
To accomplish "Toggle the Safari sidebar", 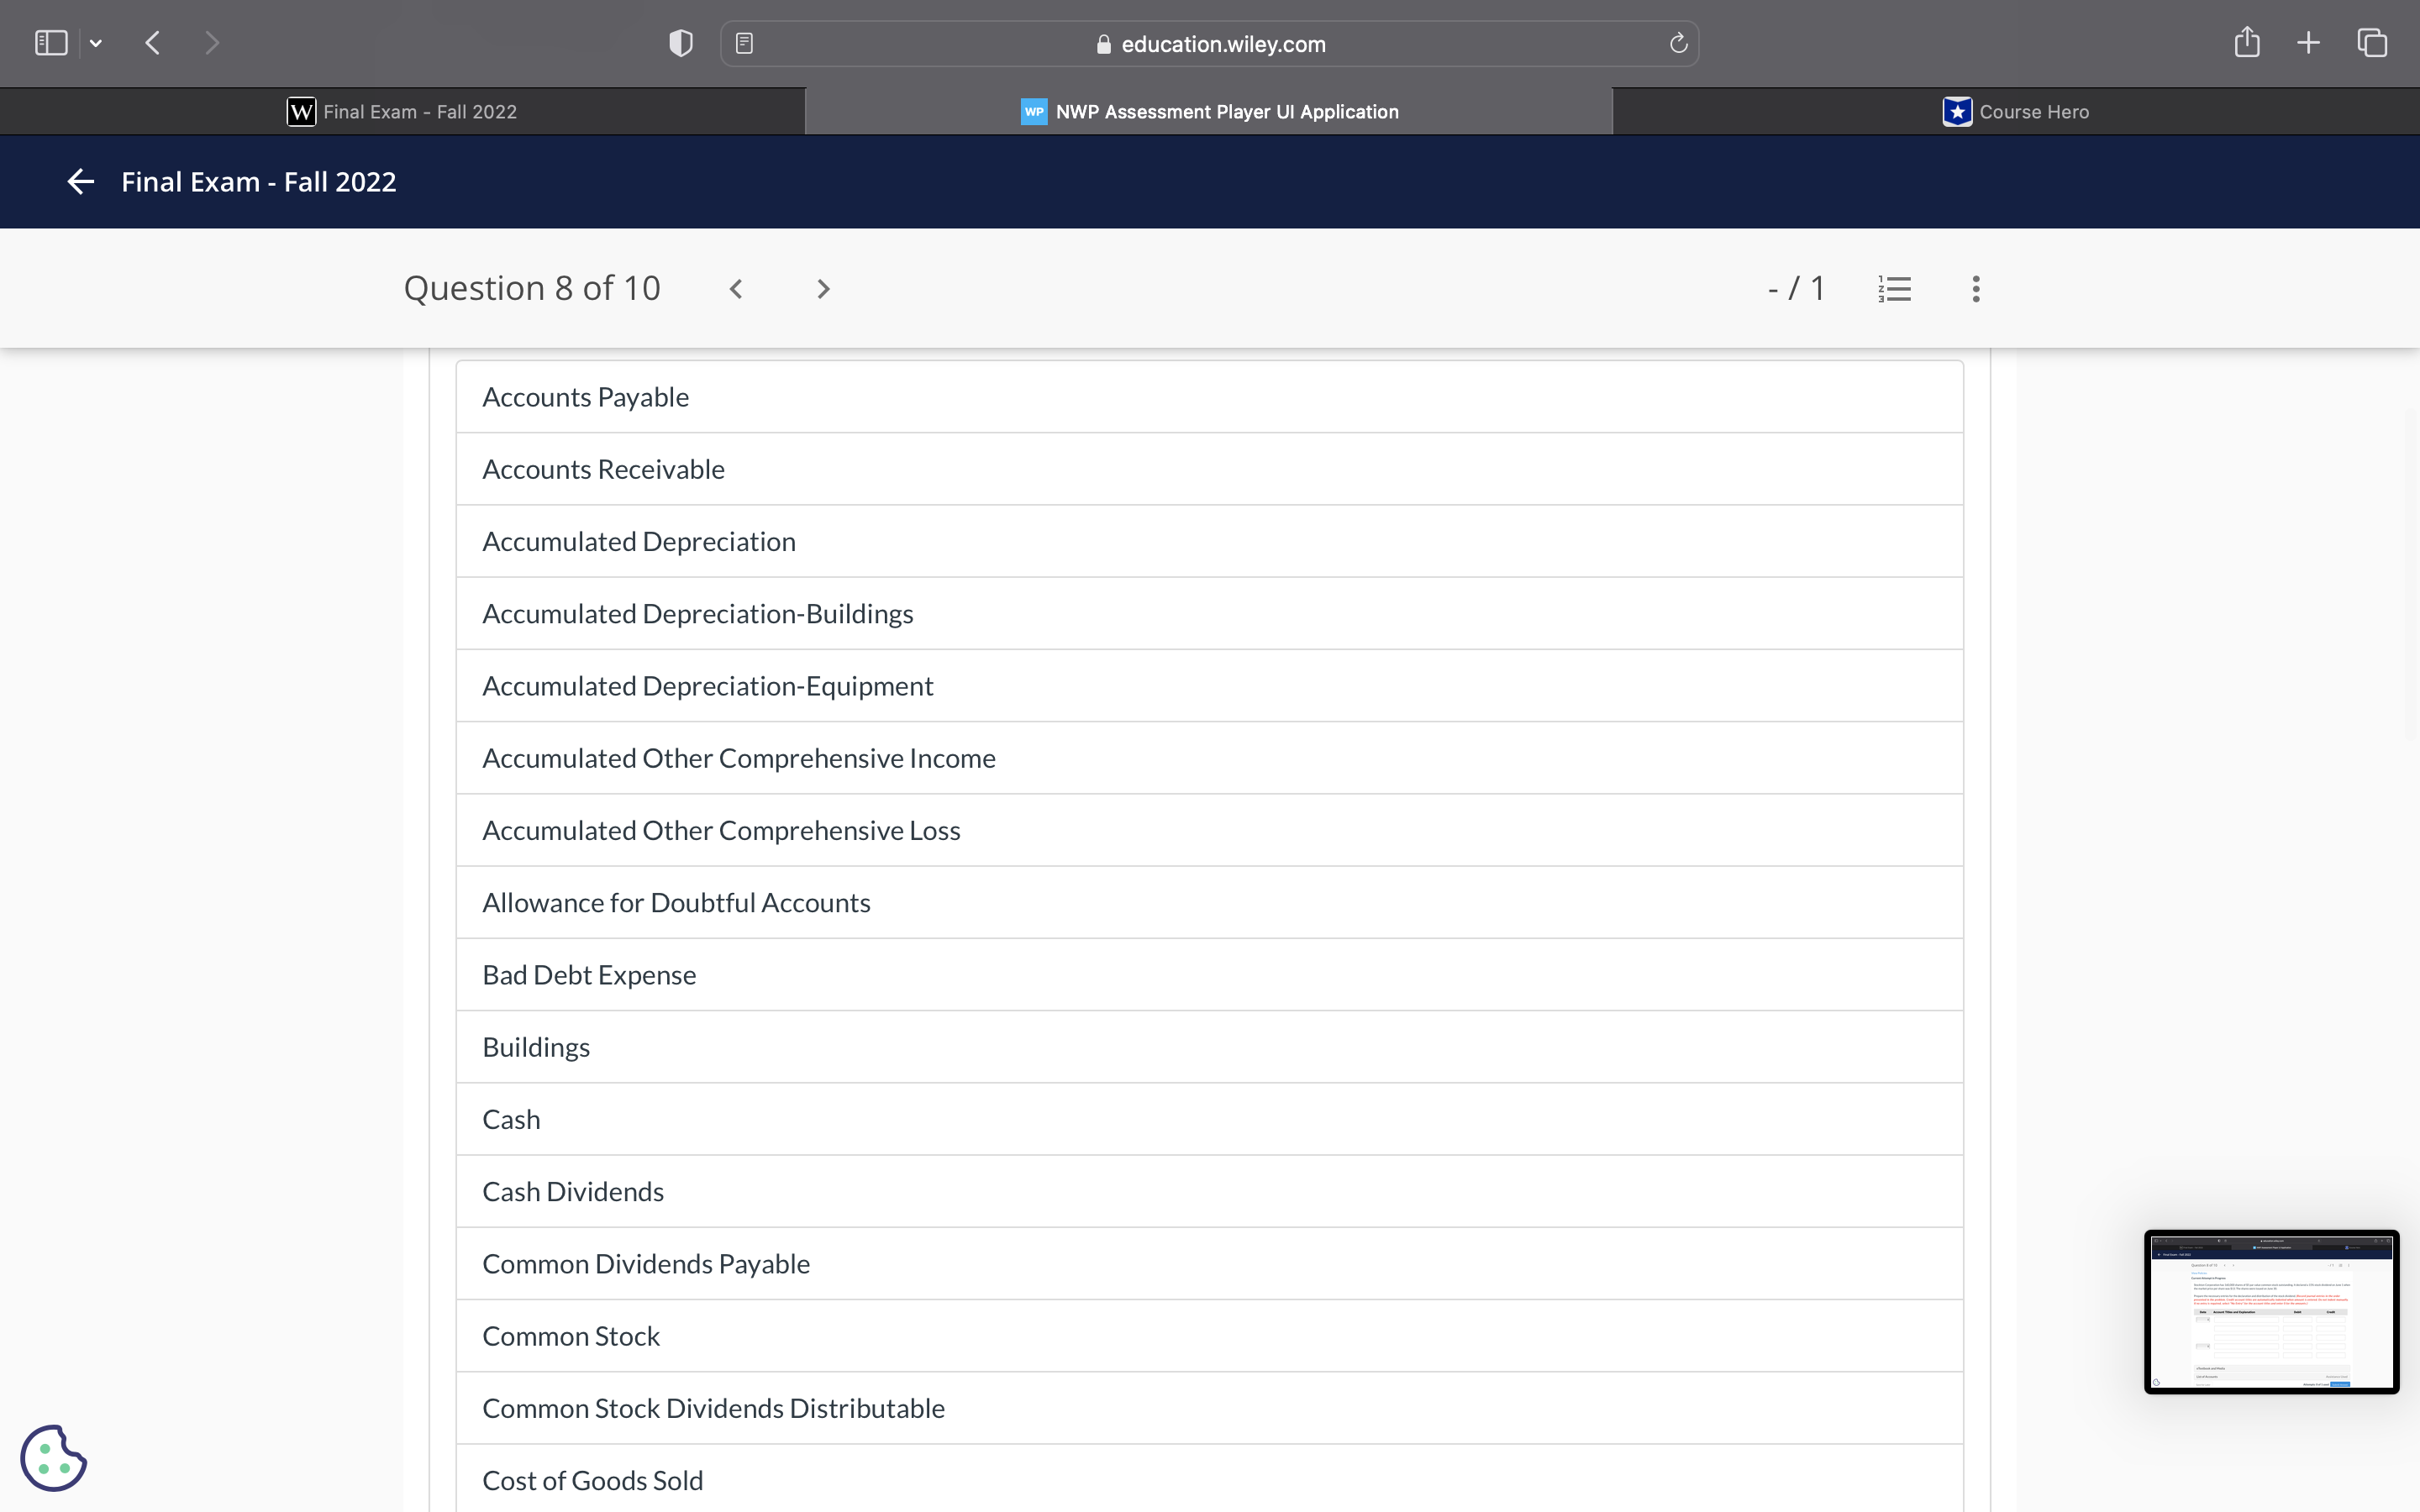I will pyautogui.click(x=51, y=43).
